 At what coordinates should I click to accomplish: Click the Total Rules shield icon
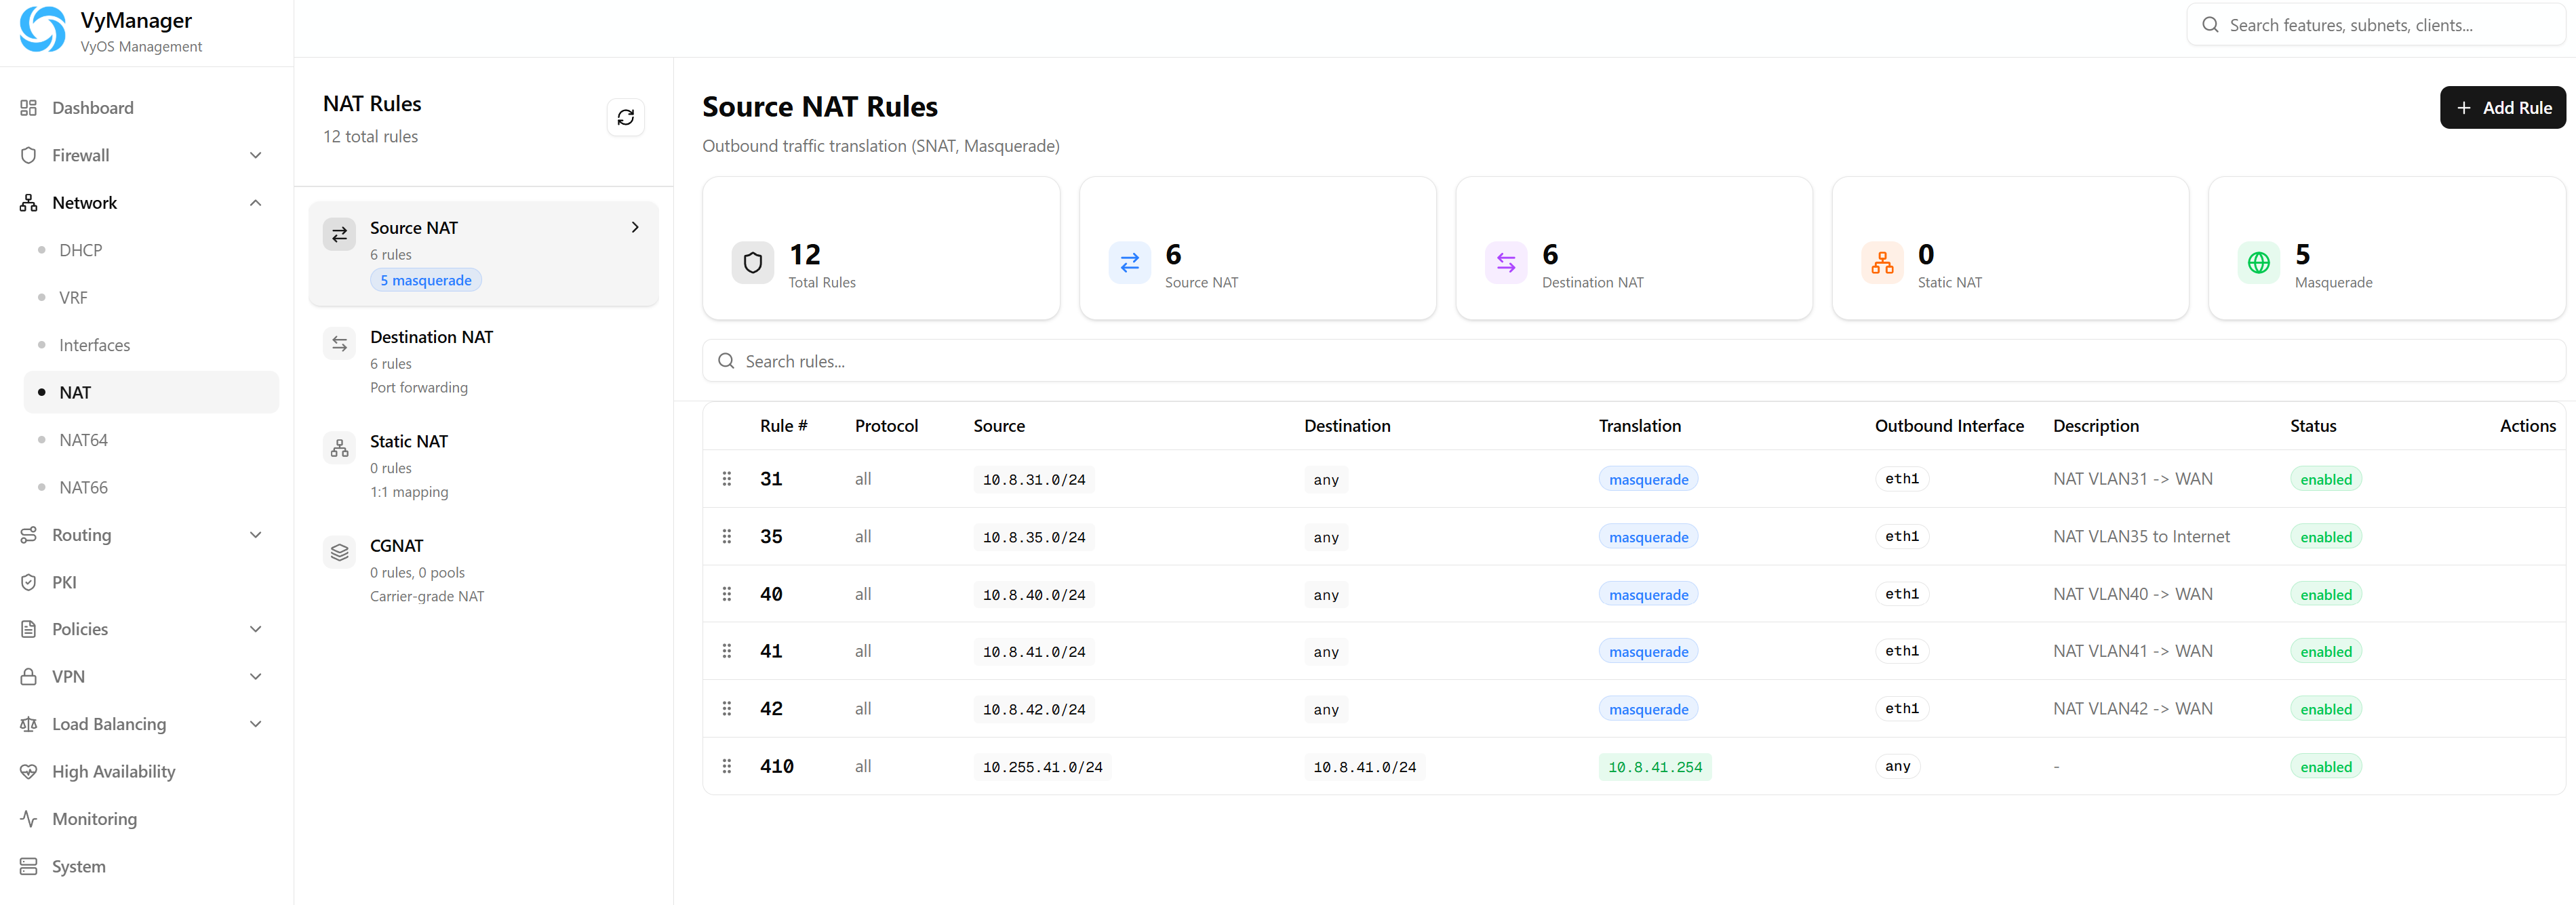pos(752,262)
